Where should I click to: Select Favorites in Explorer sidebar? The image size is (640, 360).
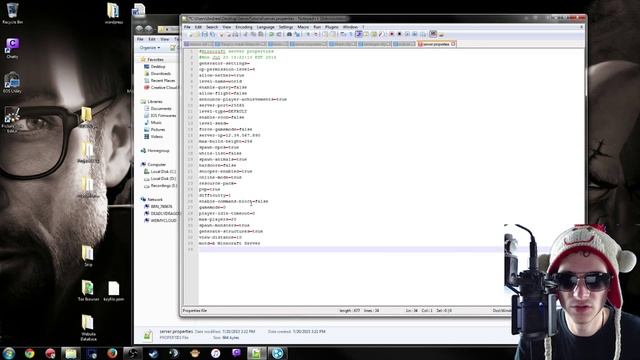(x=155, y=60)
